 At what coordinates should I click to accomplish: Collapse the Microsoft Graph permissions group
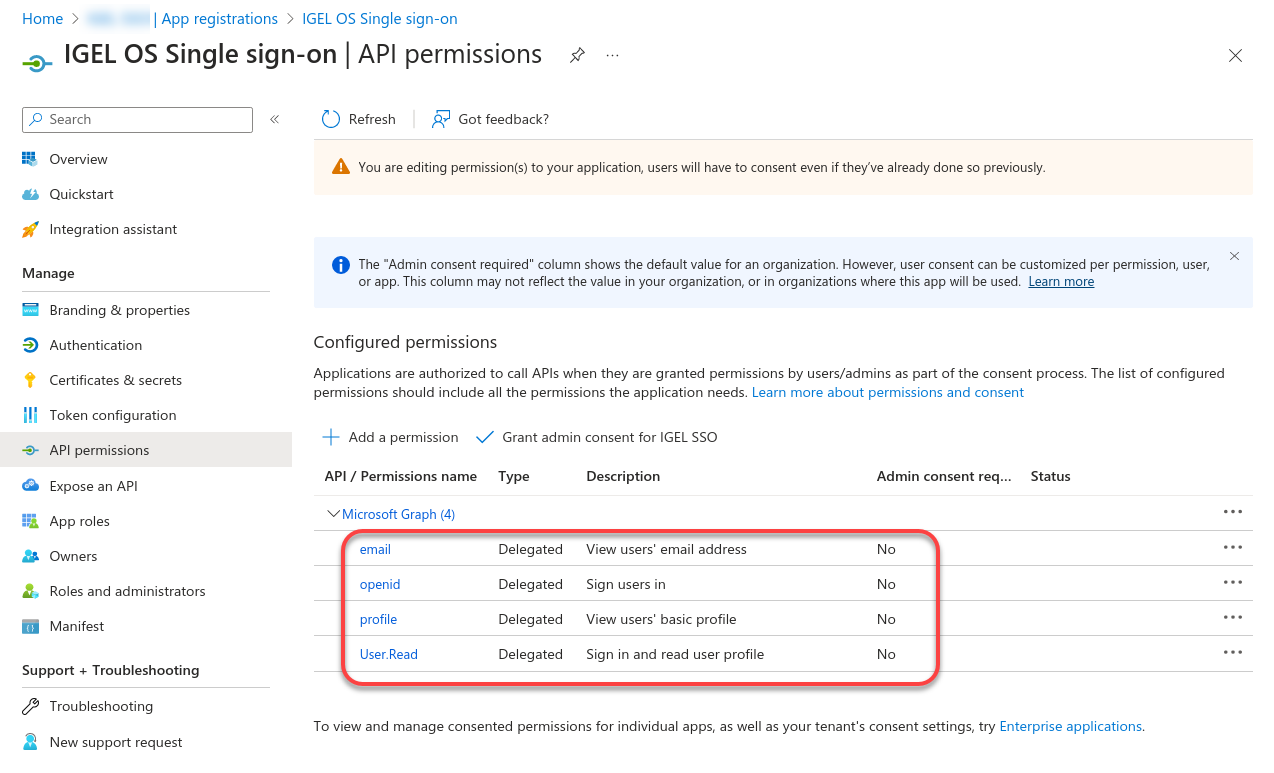333,514
